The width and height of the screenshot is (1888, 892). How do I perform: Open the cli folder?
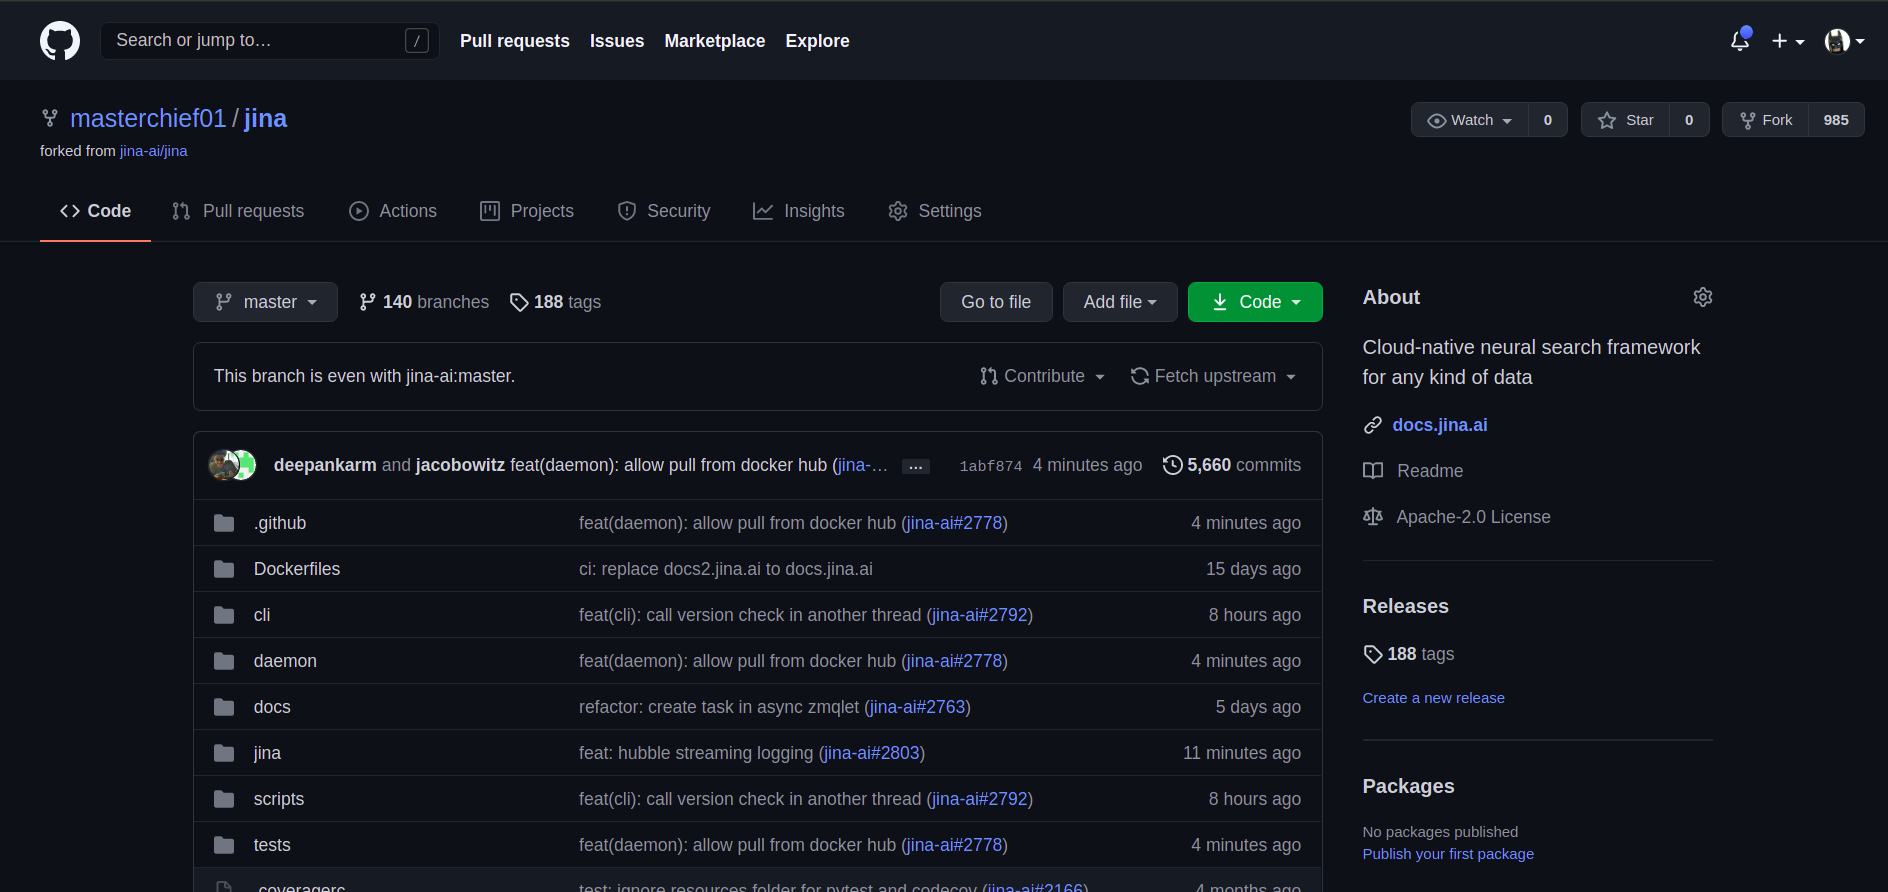coord(262,615)
